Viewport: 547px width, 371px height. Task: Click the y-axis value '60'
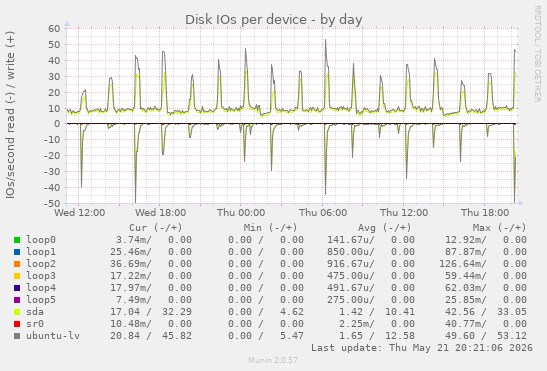tap(54, 28)
